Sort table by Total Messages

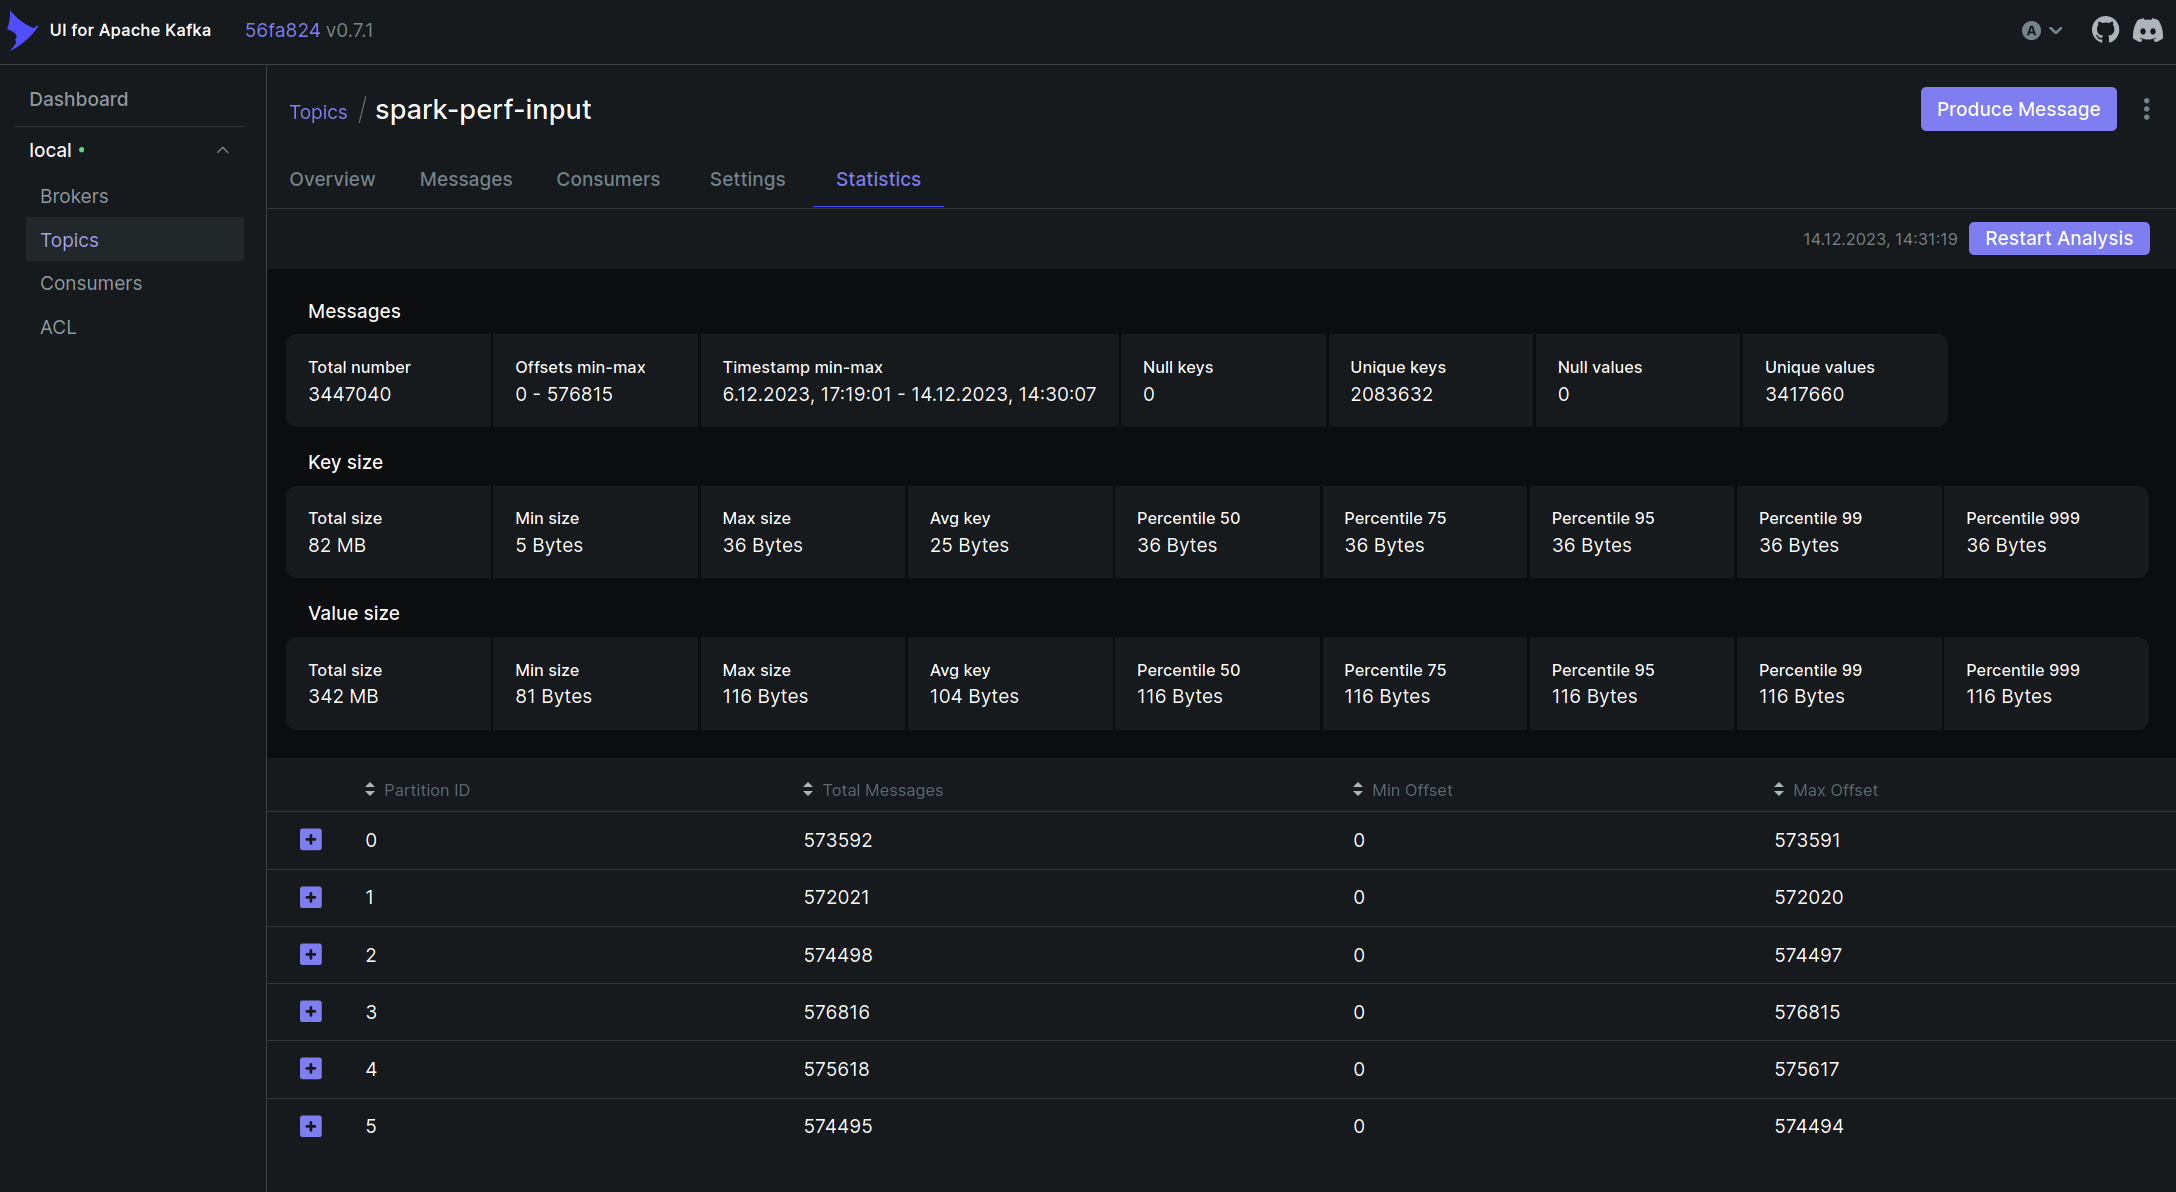873,790
